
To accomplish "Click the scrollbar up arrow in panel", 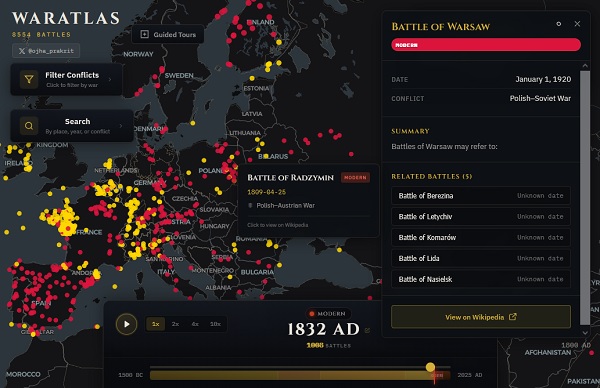I will tap(585, 66).
